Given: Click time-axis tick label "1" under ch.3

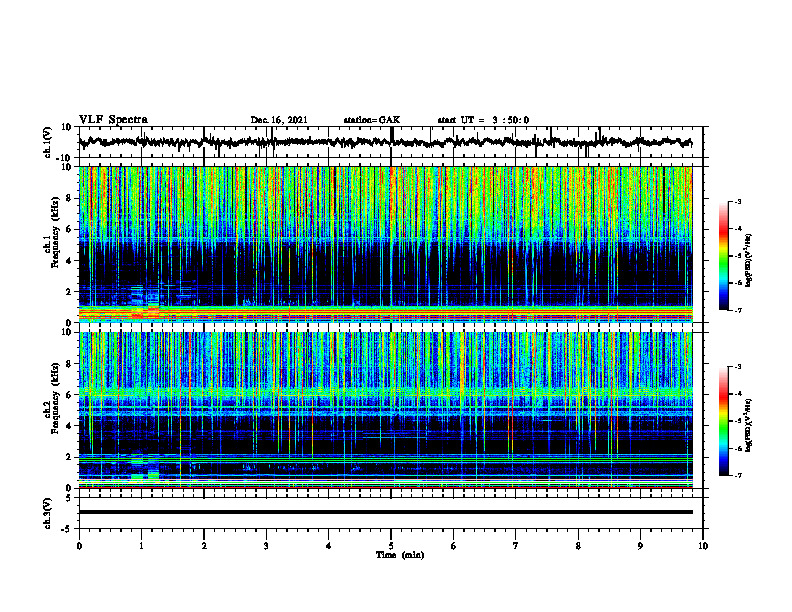Looking at the screenshot, I should [141, 546].
